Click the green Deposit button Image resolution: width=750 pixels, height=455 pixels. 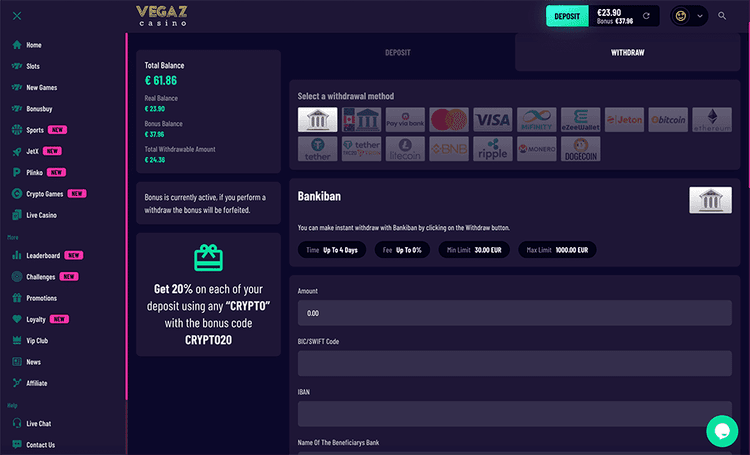[567, 16]
